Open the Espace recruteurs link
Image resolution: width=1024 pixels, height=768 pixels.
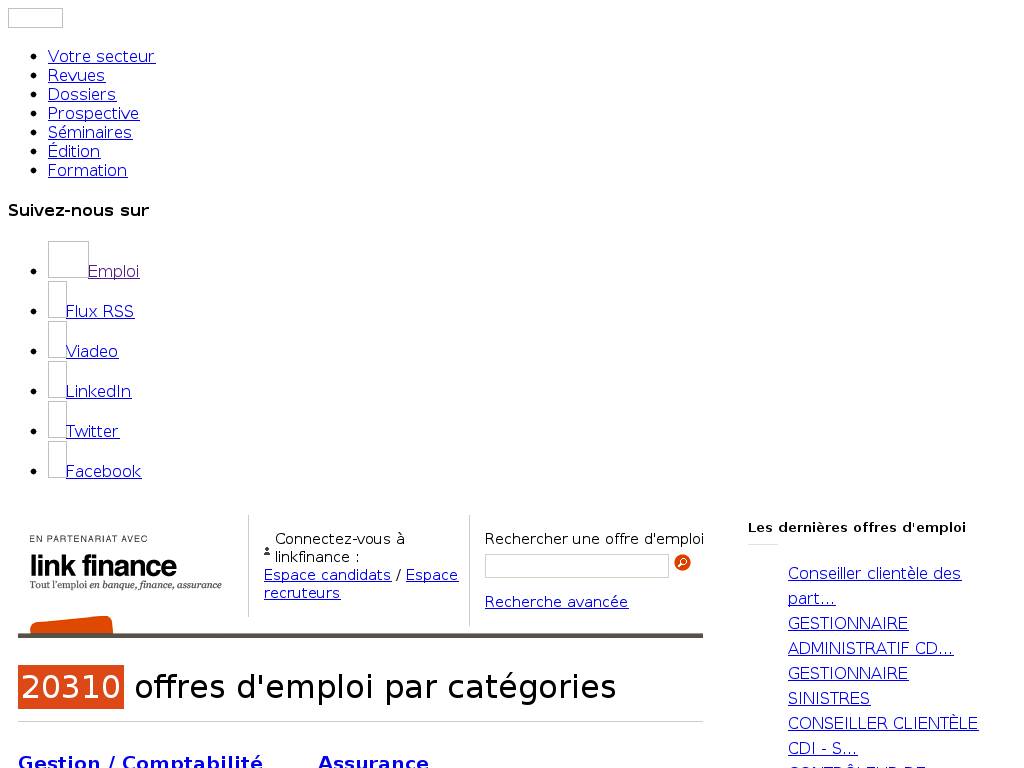pyautogui.click(x=431, y=575)
